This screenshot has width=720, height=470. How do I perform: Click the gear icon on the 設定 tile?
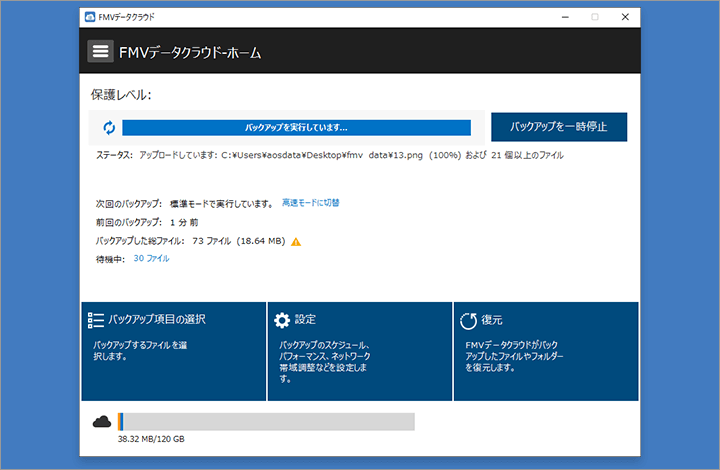(282, 320)
